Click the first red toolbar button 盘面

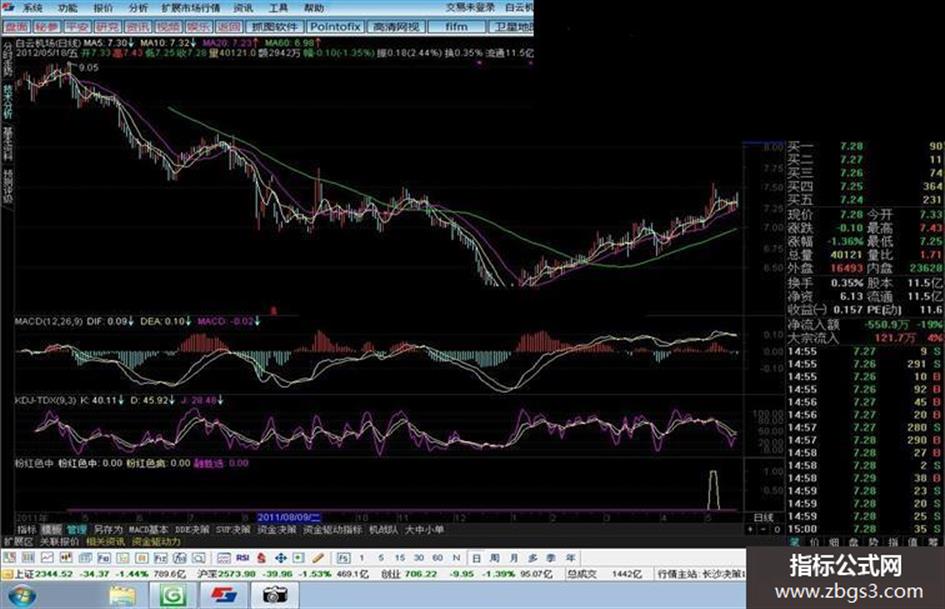[x=17, y=27]
